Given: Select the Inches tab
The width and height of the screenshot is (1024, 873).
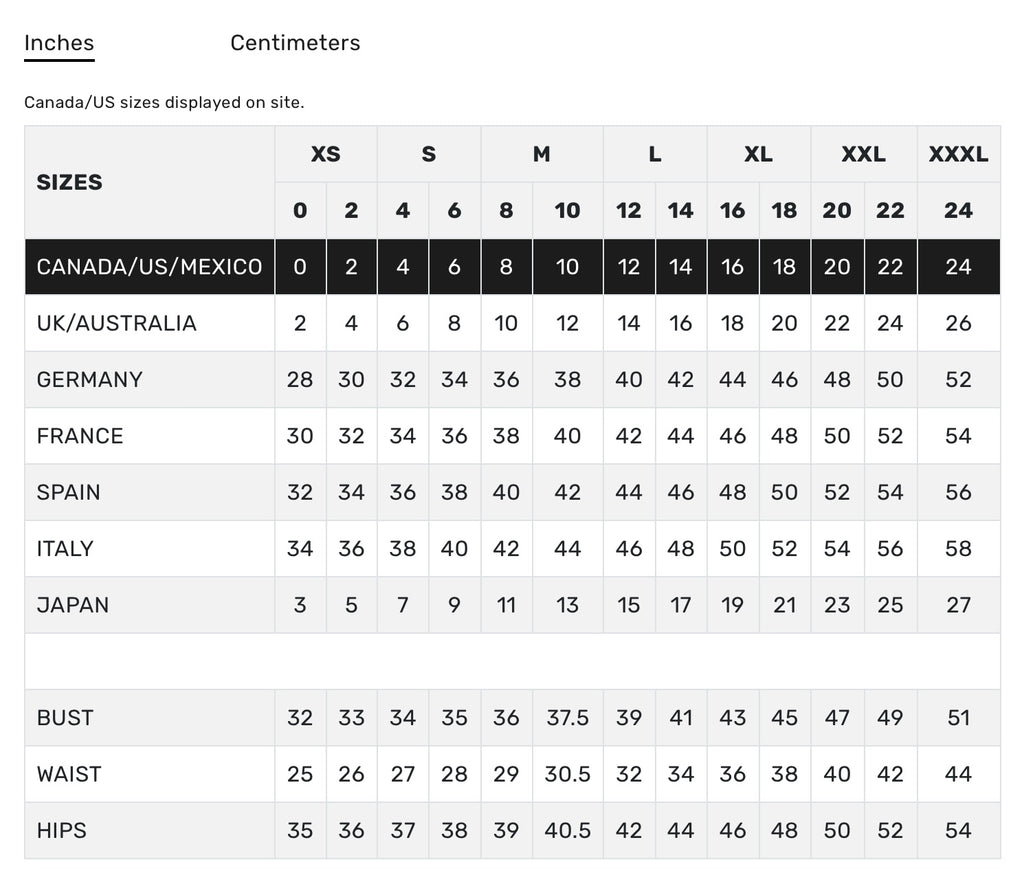Looking at the screenshot, I should tap(59, 43).
